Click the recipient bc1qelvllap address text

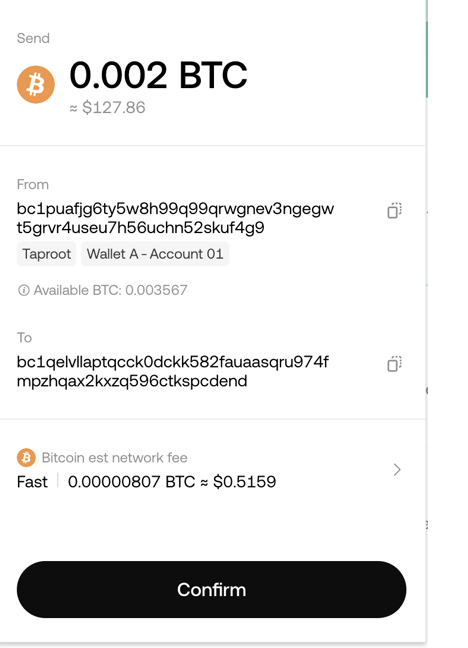[x=173, y=372]
